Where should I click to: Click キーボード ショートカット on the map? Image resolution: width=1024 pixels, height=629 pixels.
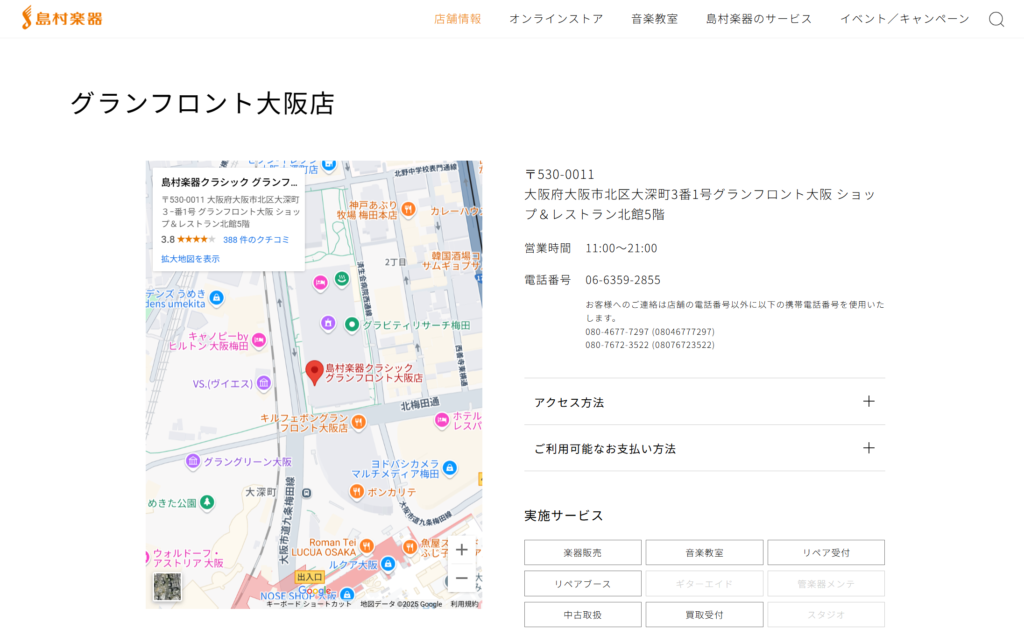pyautogui.click(x=309, y=604)
